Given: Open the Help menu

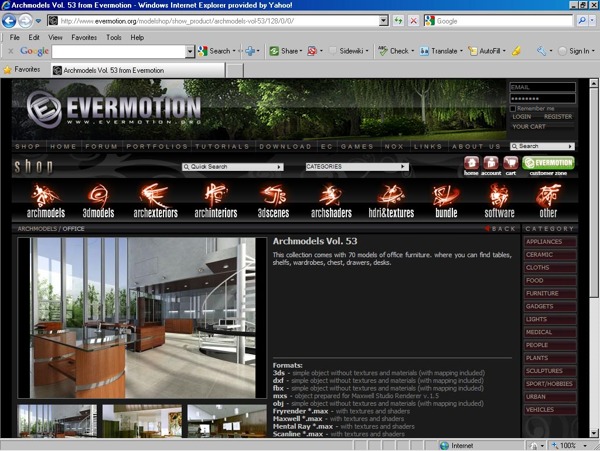Looking at the screenshot, I should tap(137, 37).
